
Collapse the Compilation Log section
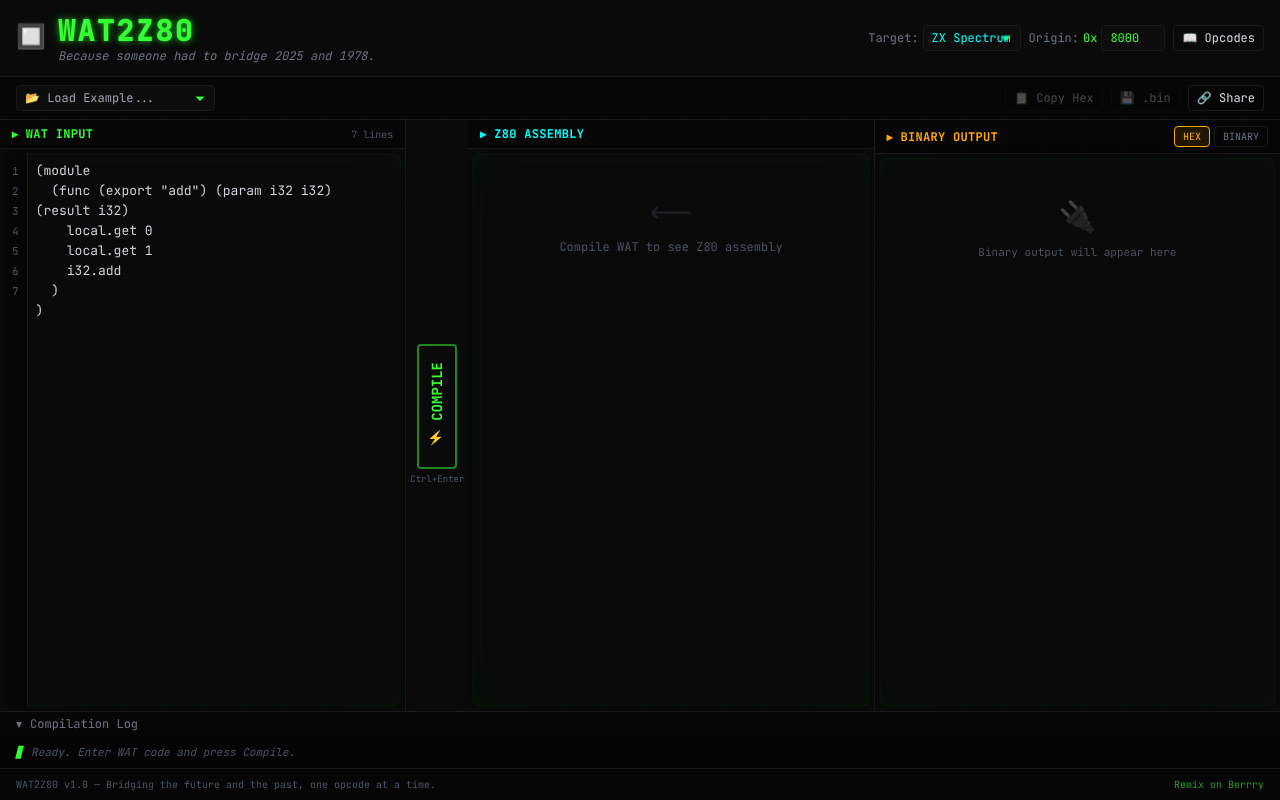77,724
